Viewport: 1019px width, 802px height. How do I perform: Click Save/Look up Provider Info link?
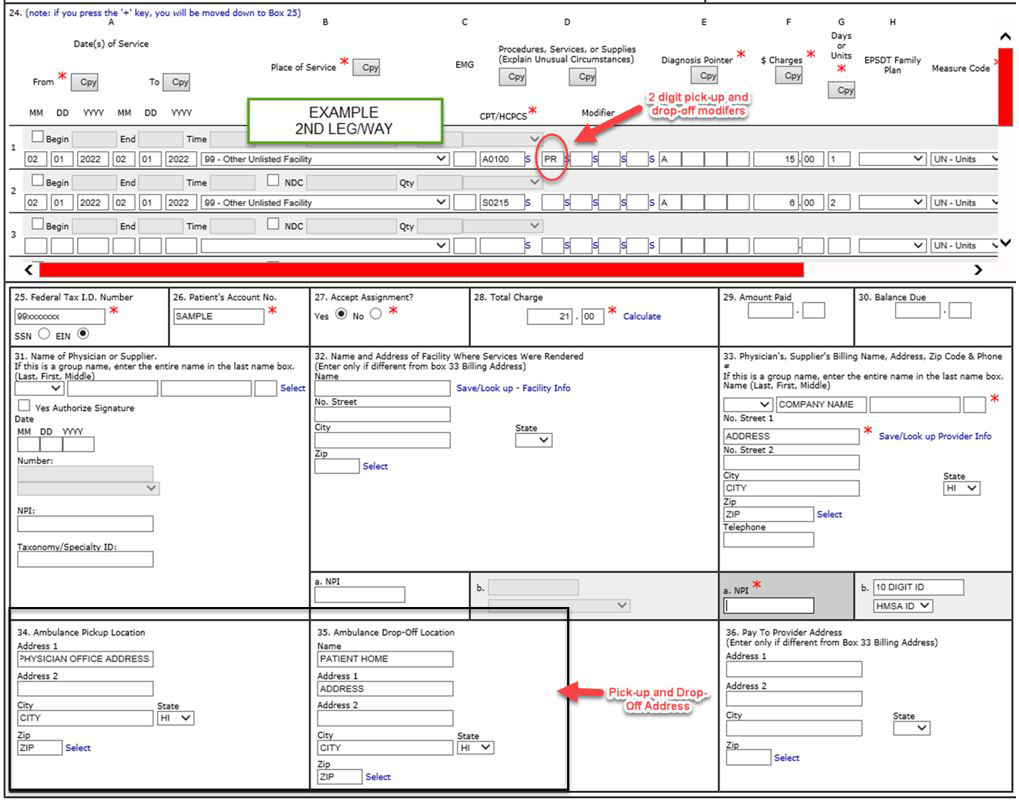[935, 436]
